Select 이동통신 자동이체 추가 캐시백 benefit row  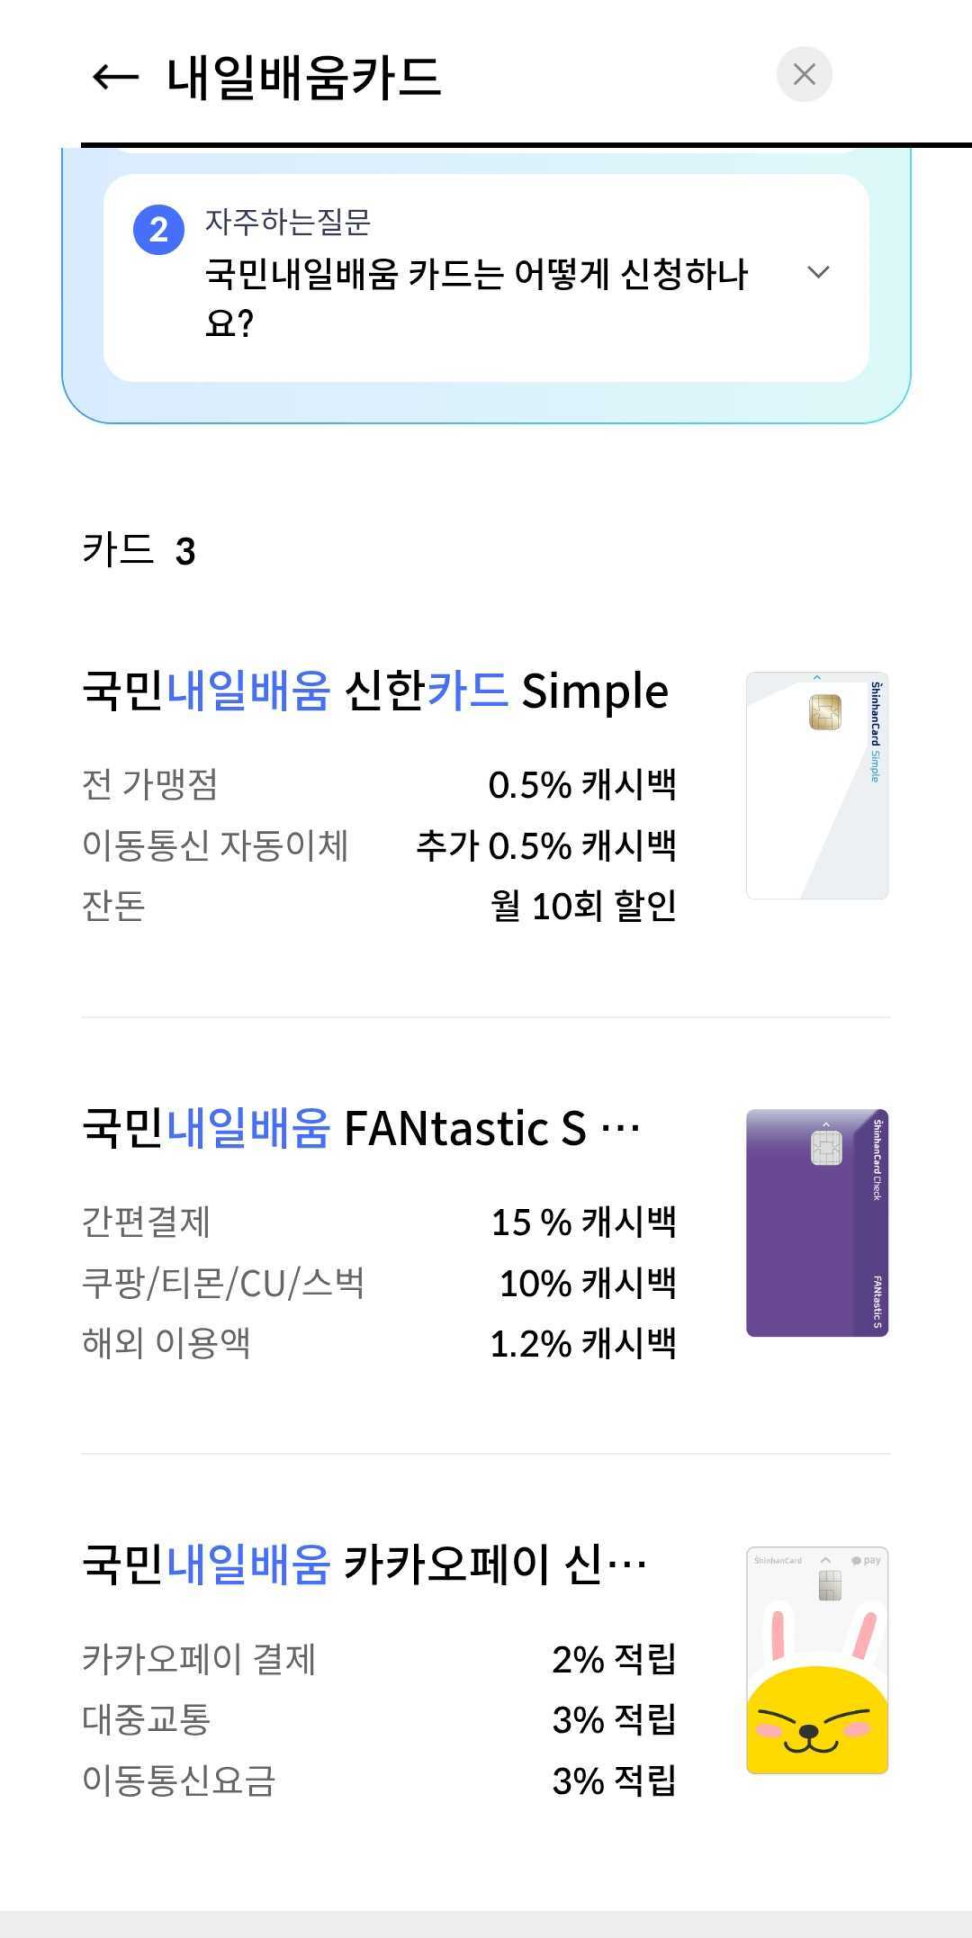(x=379, y=846)
